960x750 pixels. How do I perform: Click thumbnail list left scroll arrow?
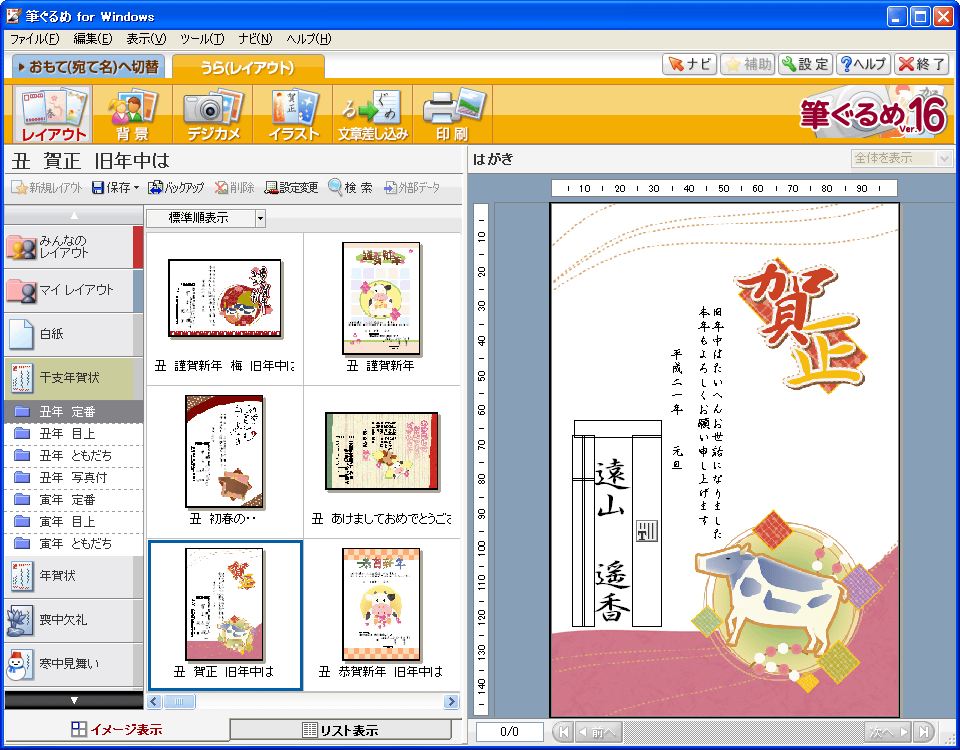[x=154, y=702]
